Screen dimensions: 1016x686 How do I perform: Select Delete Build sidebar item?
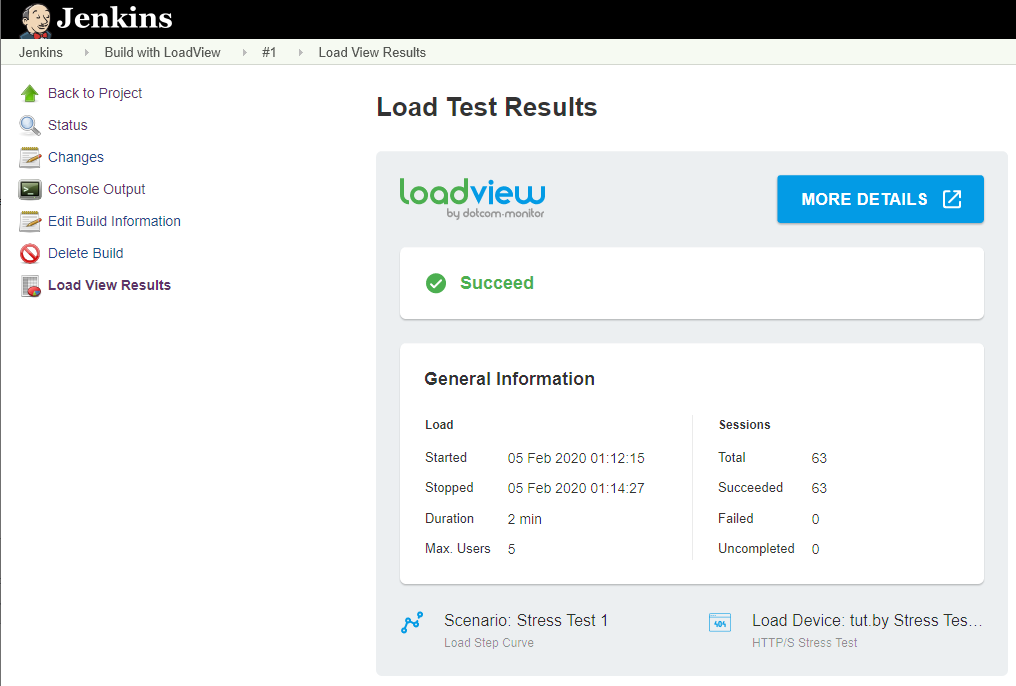point(86,253)
